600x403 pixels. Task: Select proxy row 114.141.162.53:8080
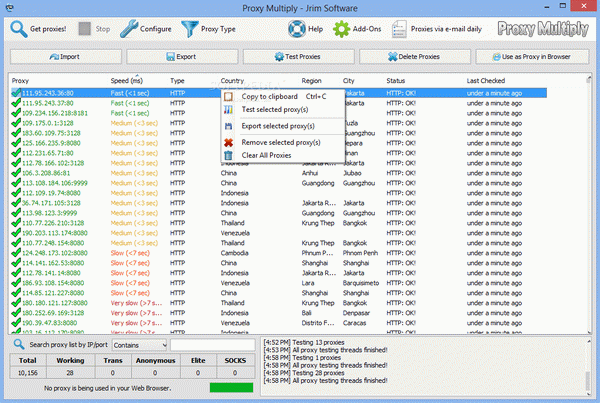coord(279,263)
